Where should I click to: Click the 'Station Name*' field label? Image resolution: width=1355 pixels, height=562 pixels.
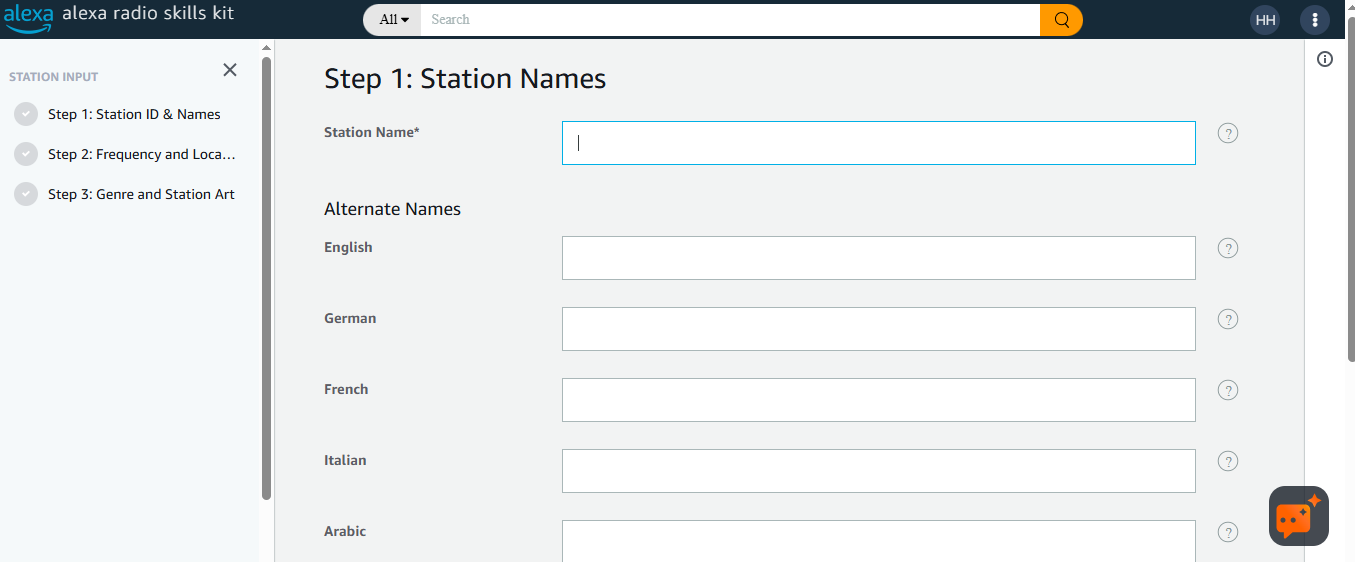click(x=372, y=132)
